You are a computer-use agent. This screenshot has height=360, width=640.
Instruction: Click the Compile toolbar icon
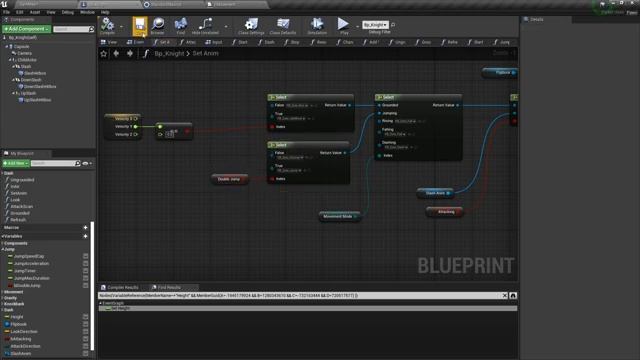coord(107,25)
